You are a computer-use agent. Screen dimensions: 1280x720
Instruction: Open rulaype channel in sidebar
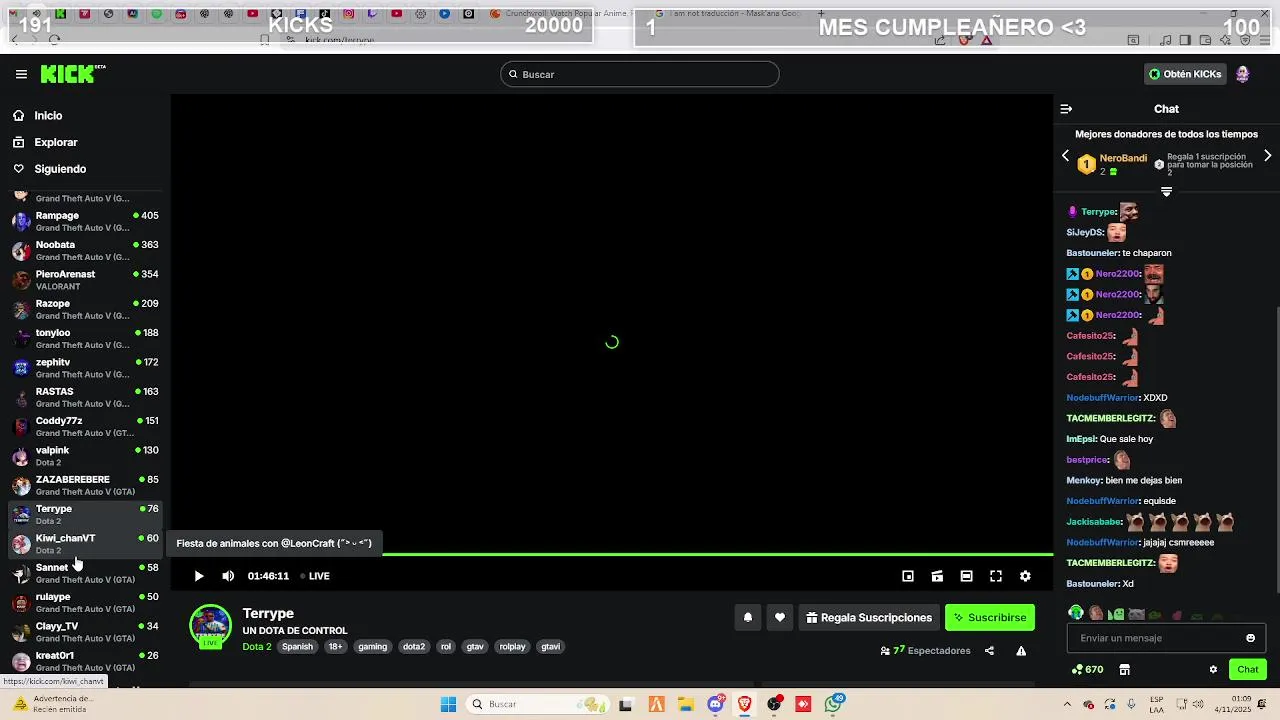point(85,602)
